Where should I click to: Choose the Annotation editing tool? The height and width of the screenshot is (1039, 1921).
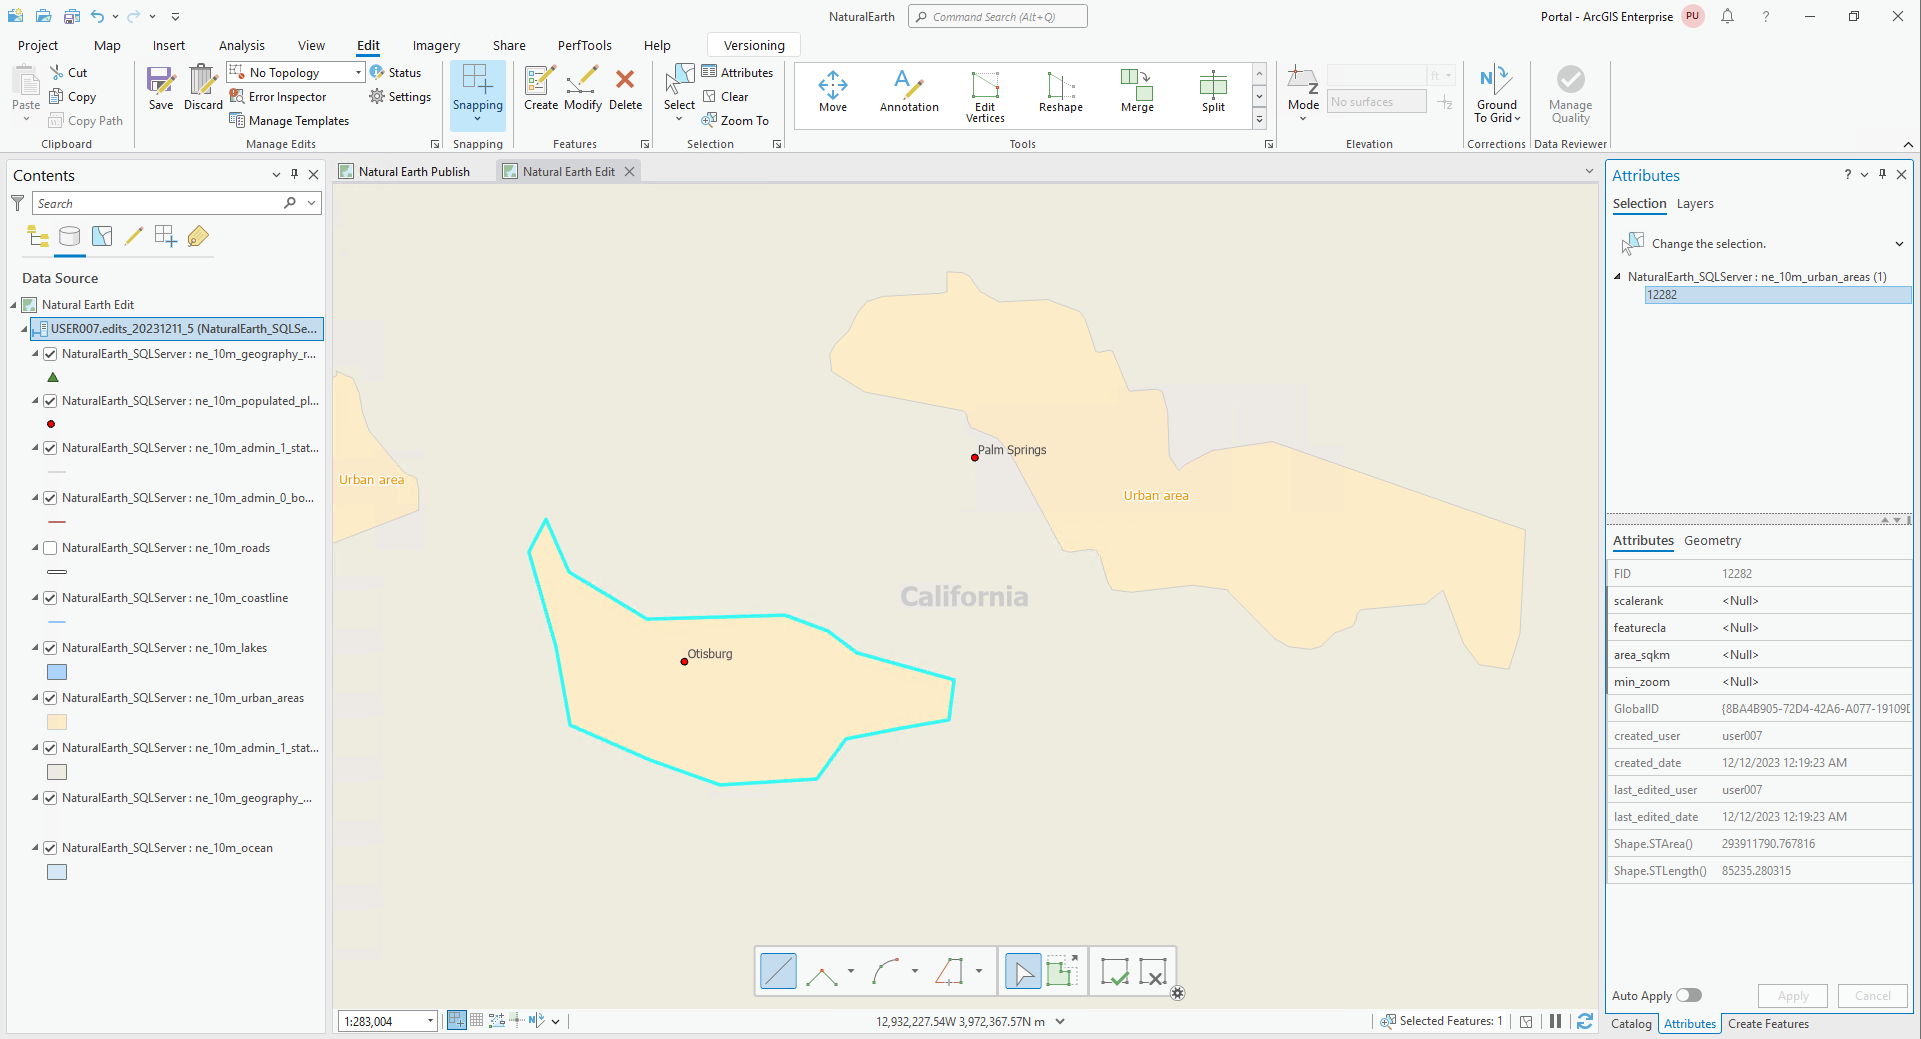(x=909, y=92)
